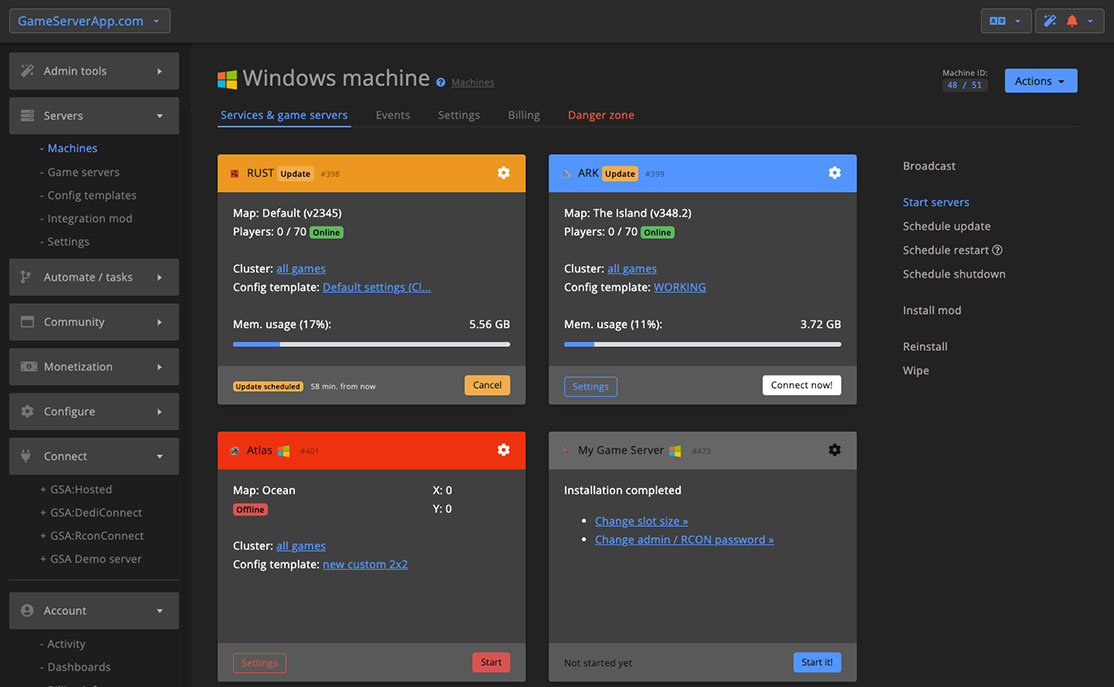This screenshot has height=687, width=1114.
Task: Open the Danger zone tab
Action: coord(601,115)
